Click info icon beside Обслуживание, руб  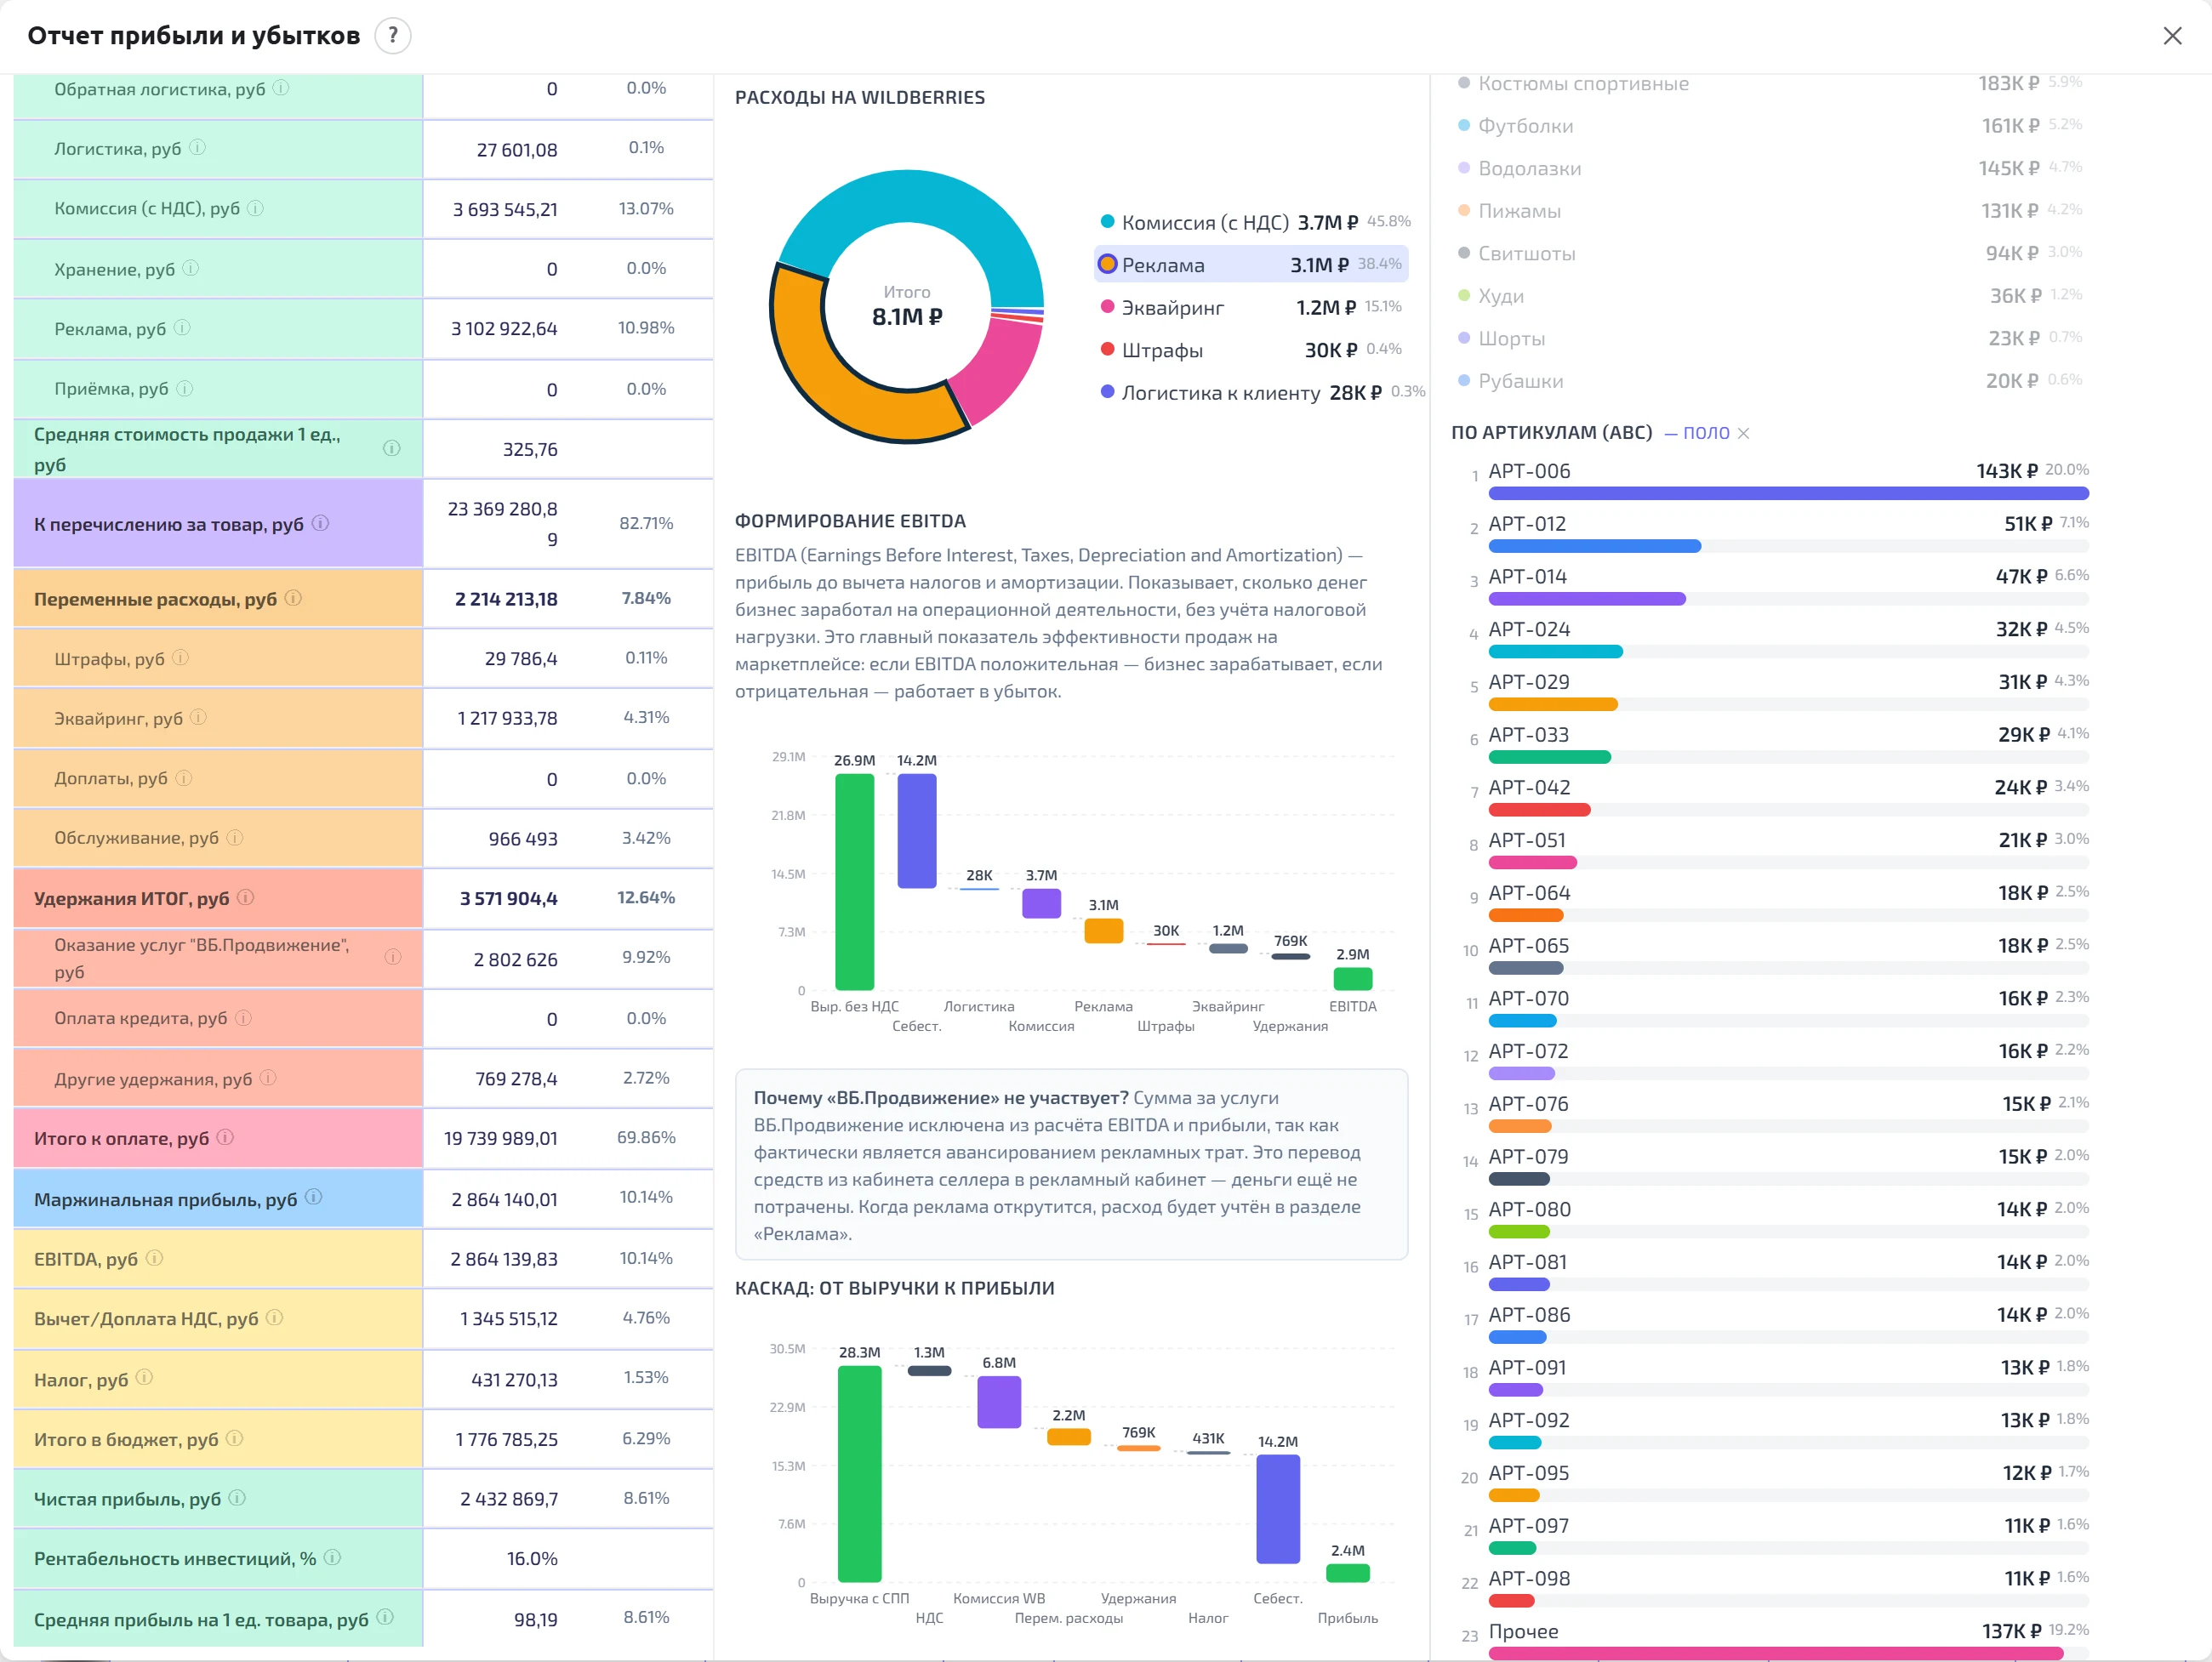(x=235, y=838)
